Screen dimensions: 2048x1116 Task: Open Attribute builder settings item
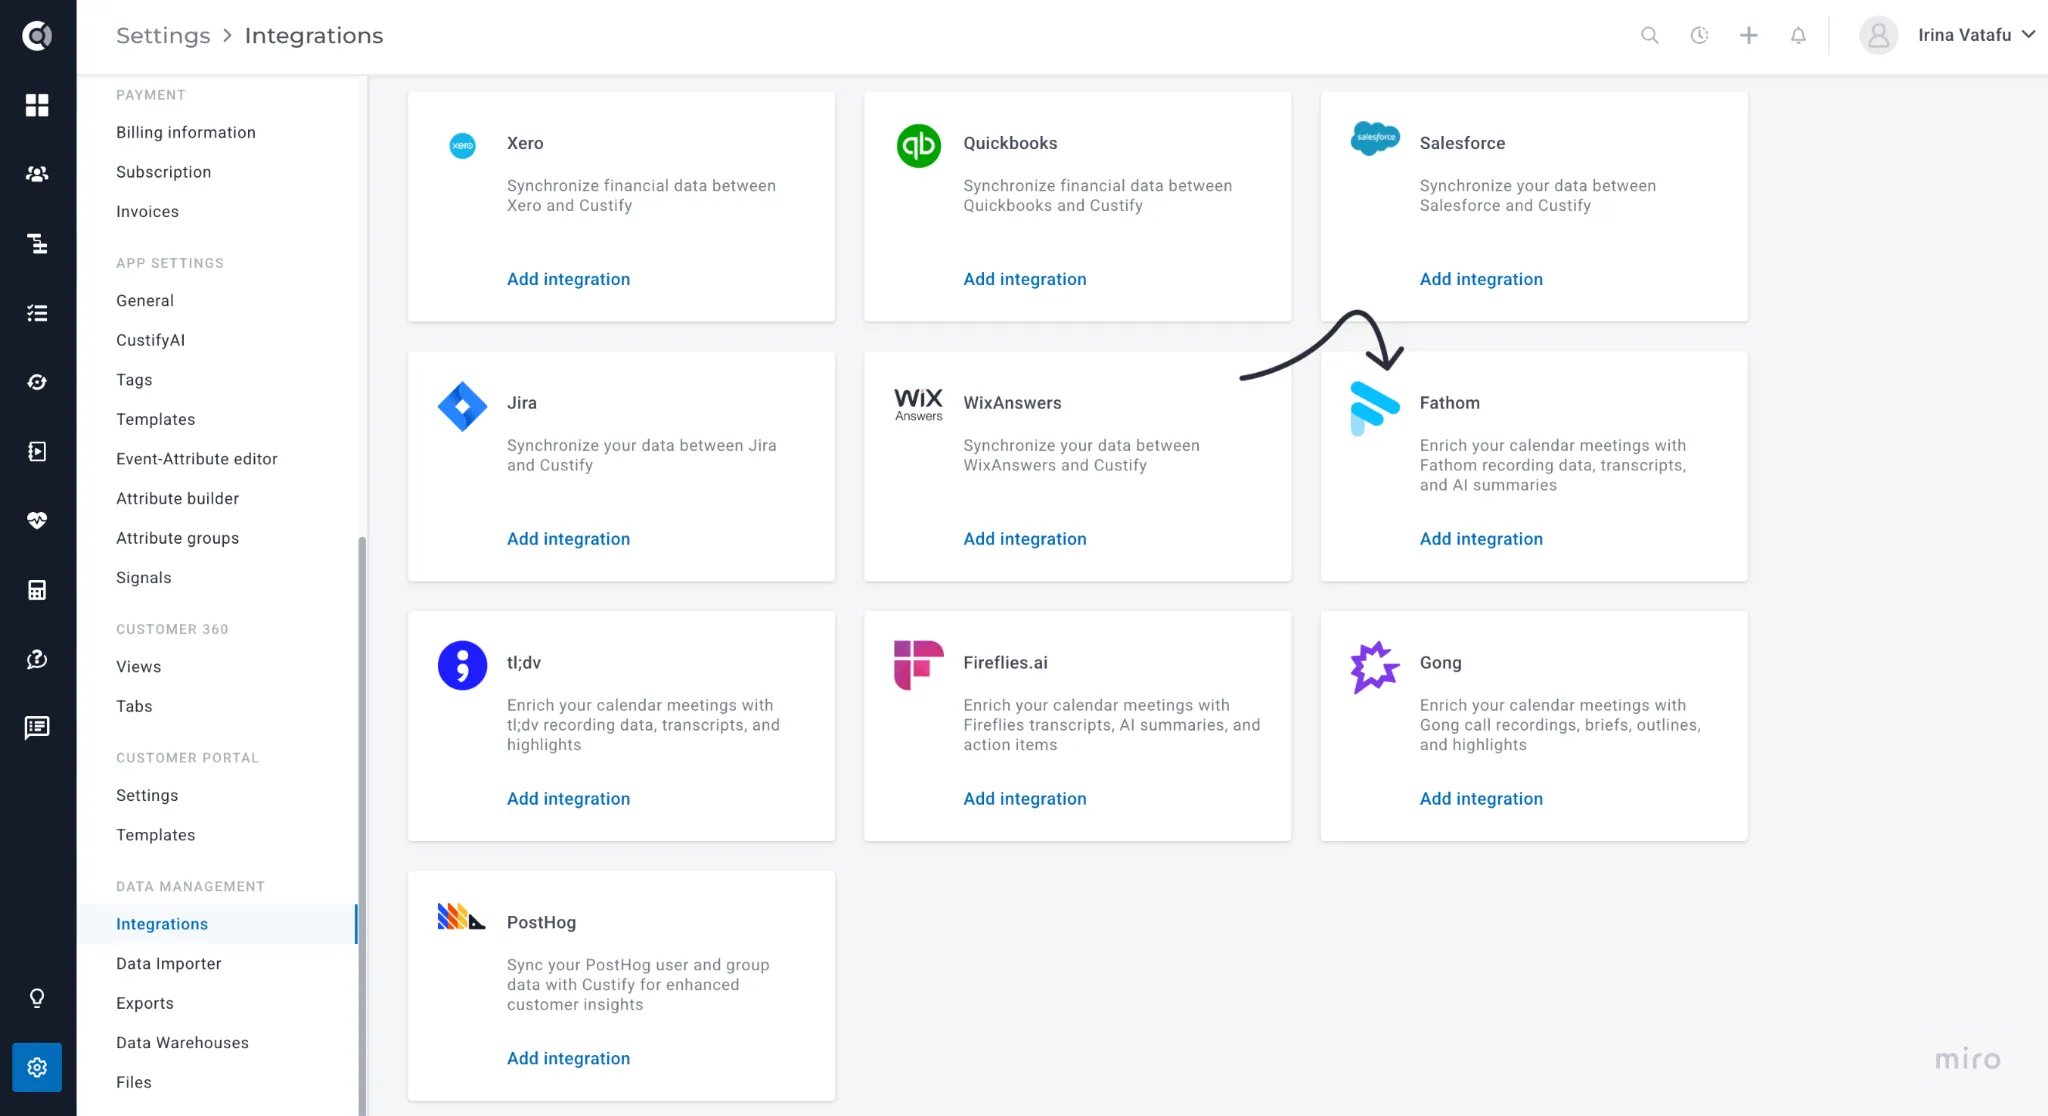pyautogui.click(x=178, y=498)
